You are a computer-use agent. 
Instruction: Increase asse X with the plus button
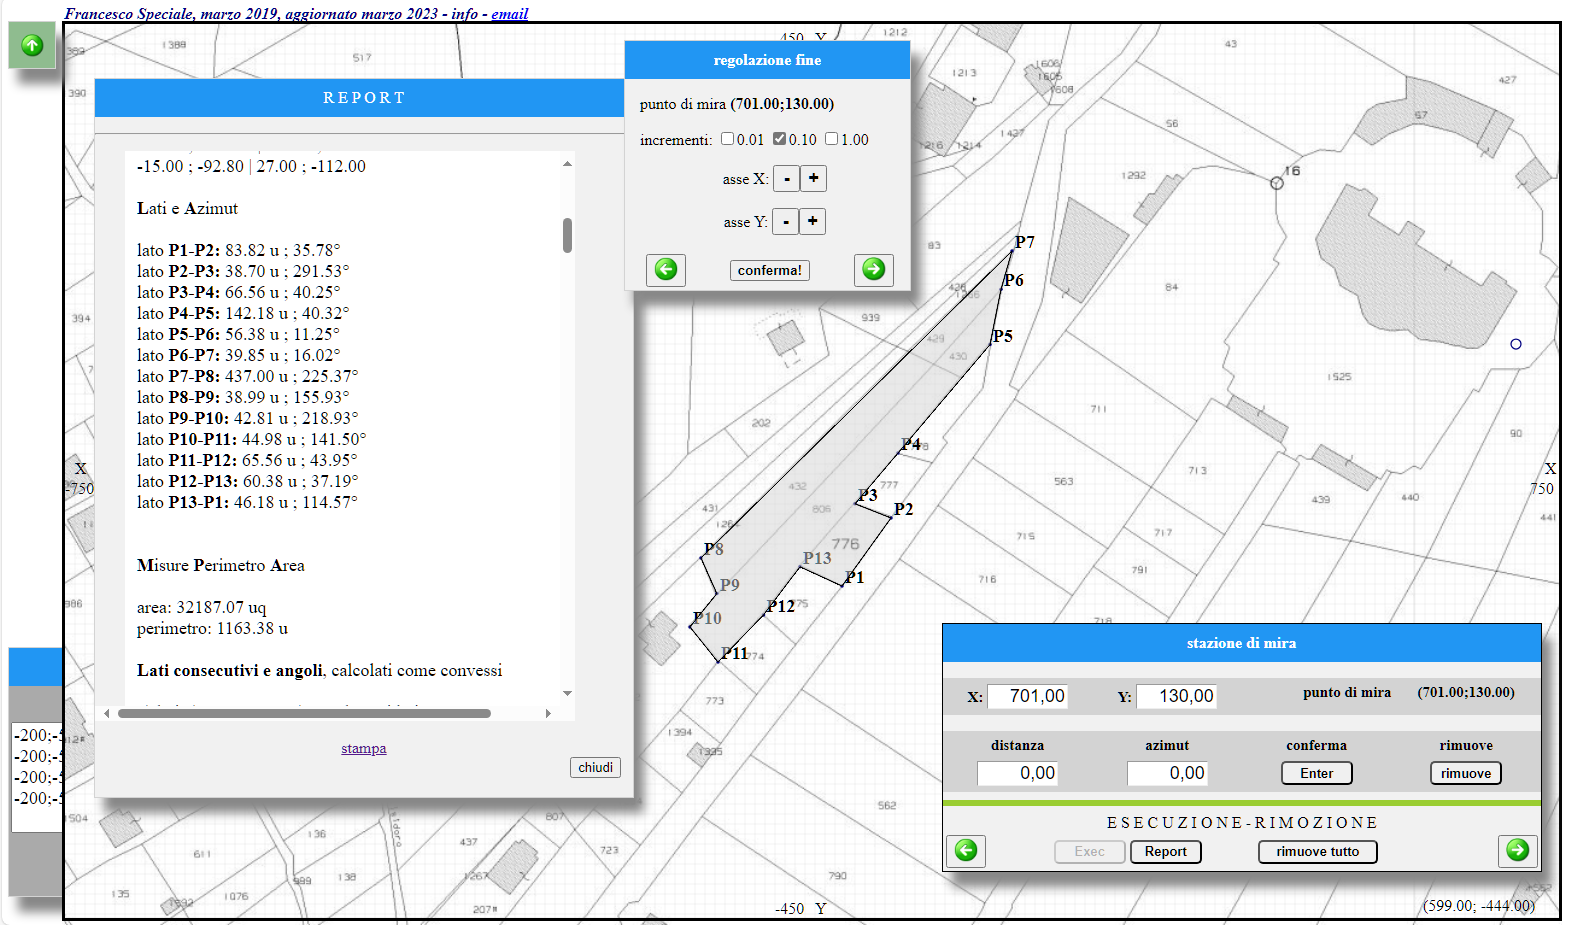click(x=813, y=179)
